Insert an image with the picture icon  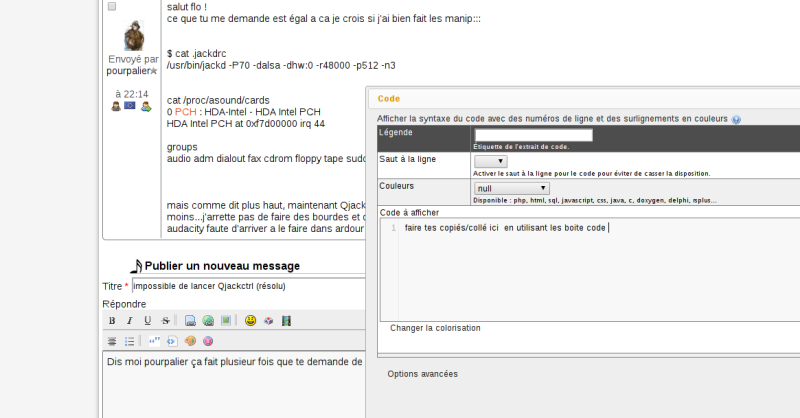coord(226,320)
